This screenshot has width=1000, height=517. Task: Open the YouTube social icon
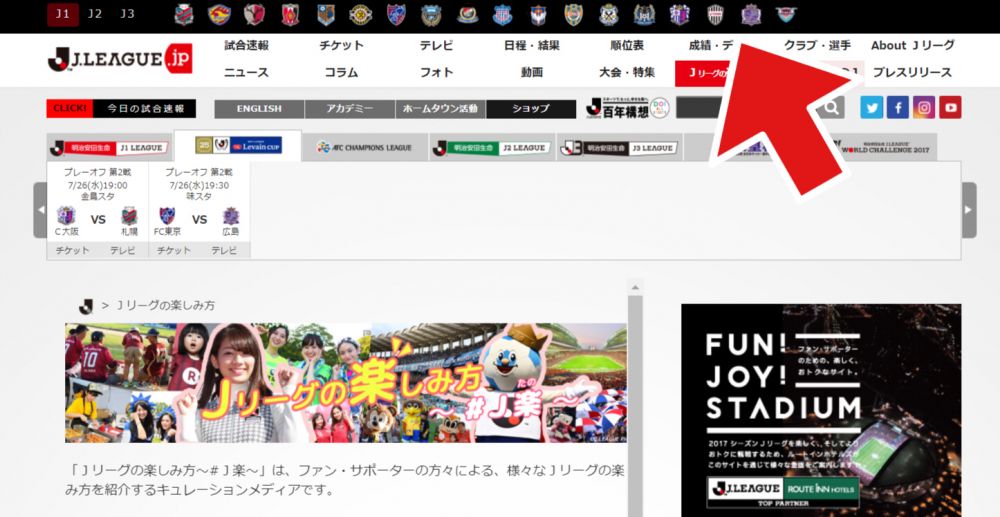point(950,108)
